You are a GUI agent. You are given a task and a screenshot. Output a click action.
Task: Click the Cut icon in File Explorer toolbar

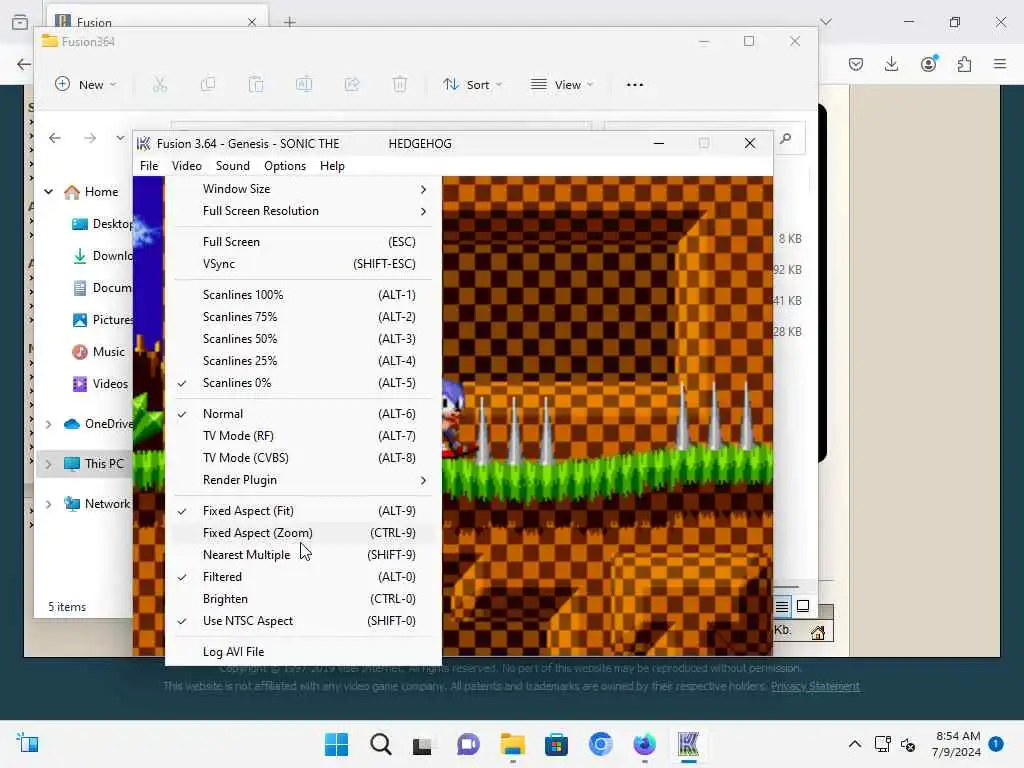160,84
